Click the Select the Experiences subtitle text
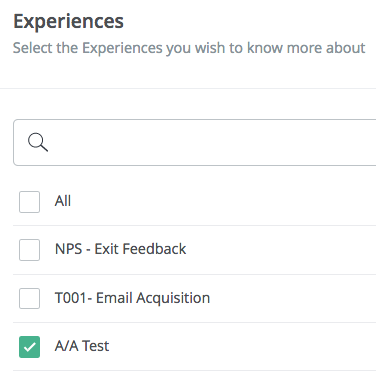 (x=189, y=48)
